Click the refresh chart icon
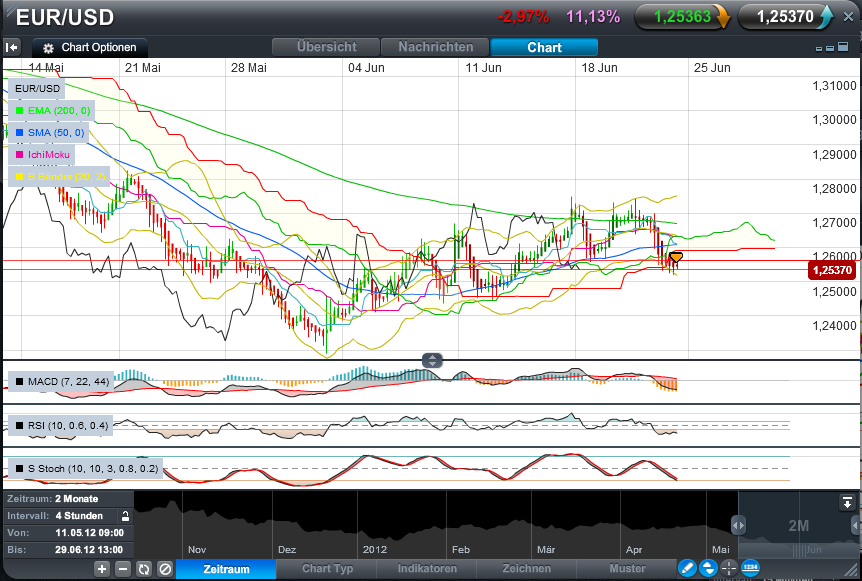This screenshot has width=862, height=581. pos(144,569)
